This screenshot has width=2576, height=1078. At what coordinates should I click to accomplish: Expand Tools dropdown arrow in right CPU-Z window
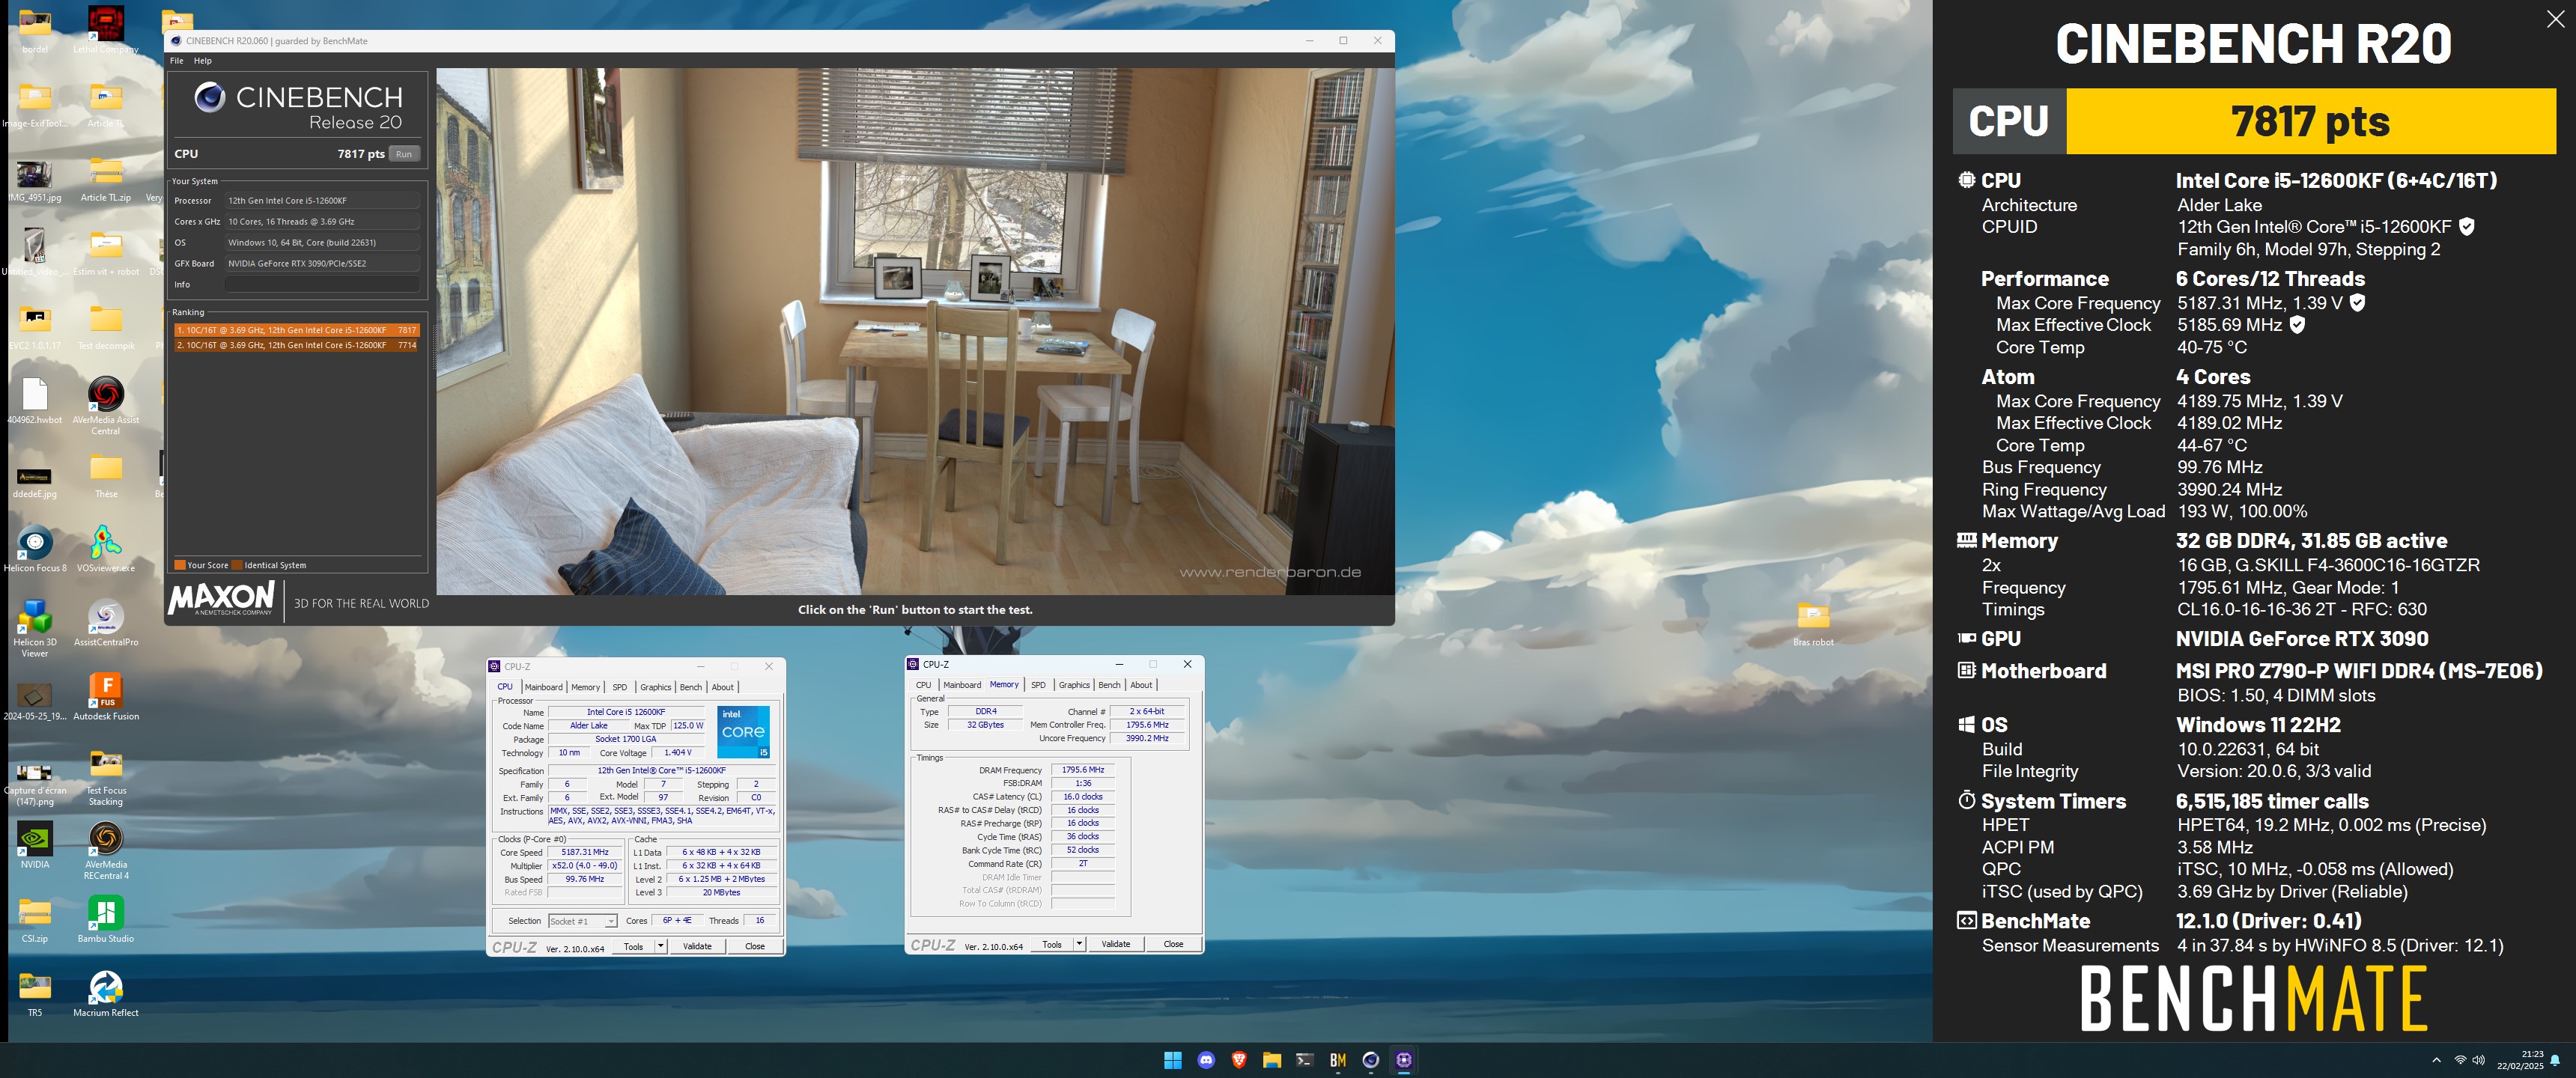pyautogui.click(x=1079, y=944)
